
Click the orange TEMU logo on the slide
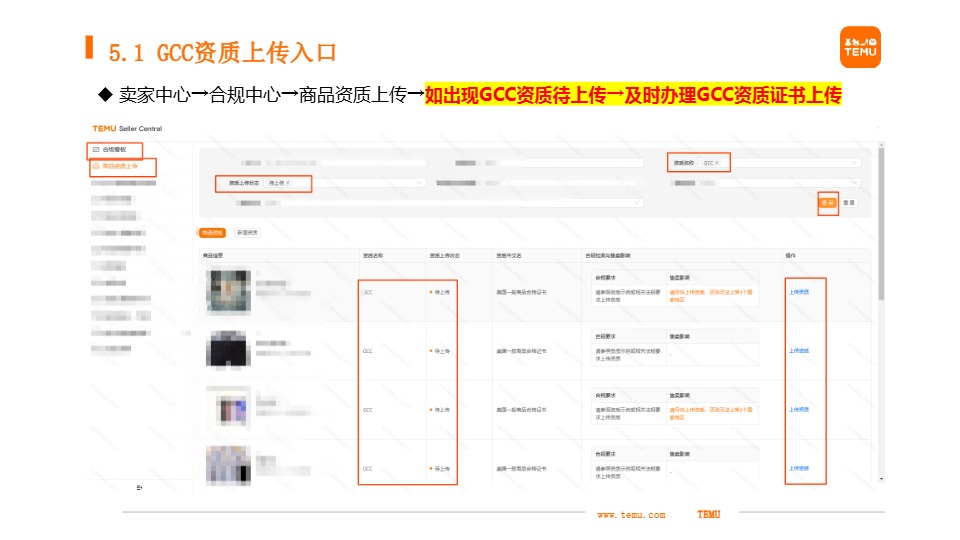point(860,47)
